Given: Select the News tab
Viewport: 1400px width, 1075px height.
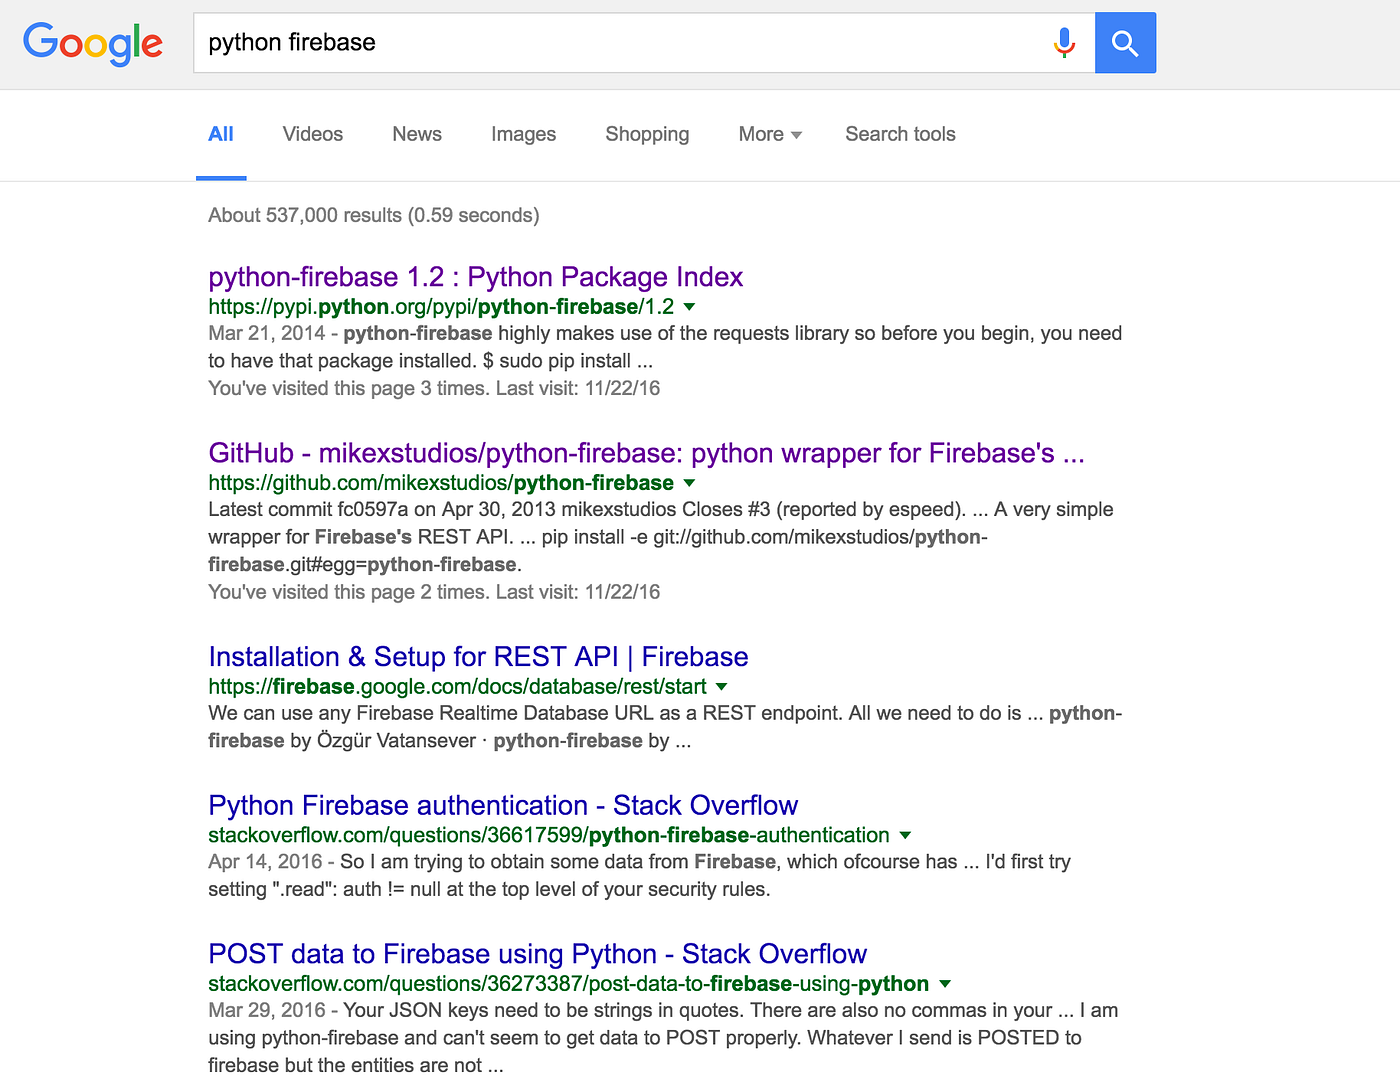Looking at the screenshot, I should coord(416,134).
